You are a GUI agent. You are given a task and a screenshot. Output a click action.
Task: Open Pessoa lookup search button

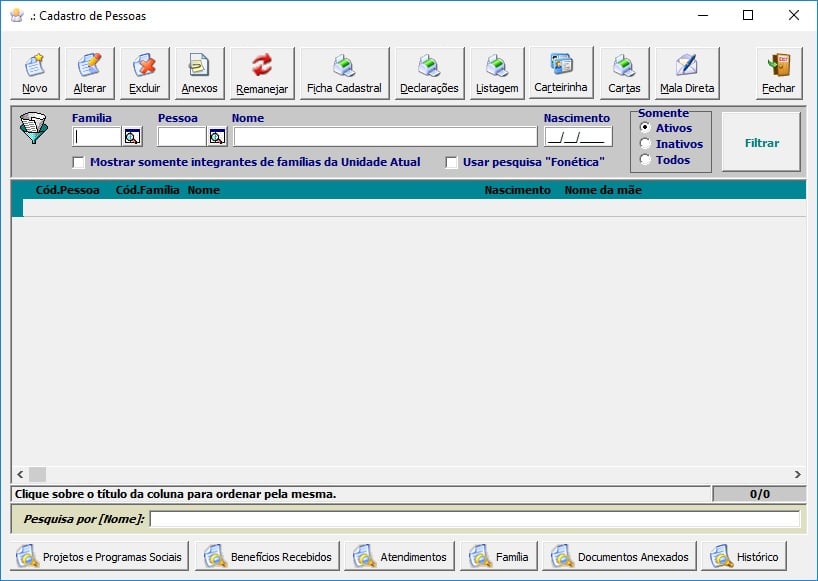[217, 137]
